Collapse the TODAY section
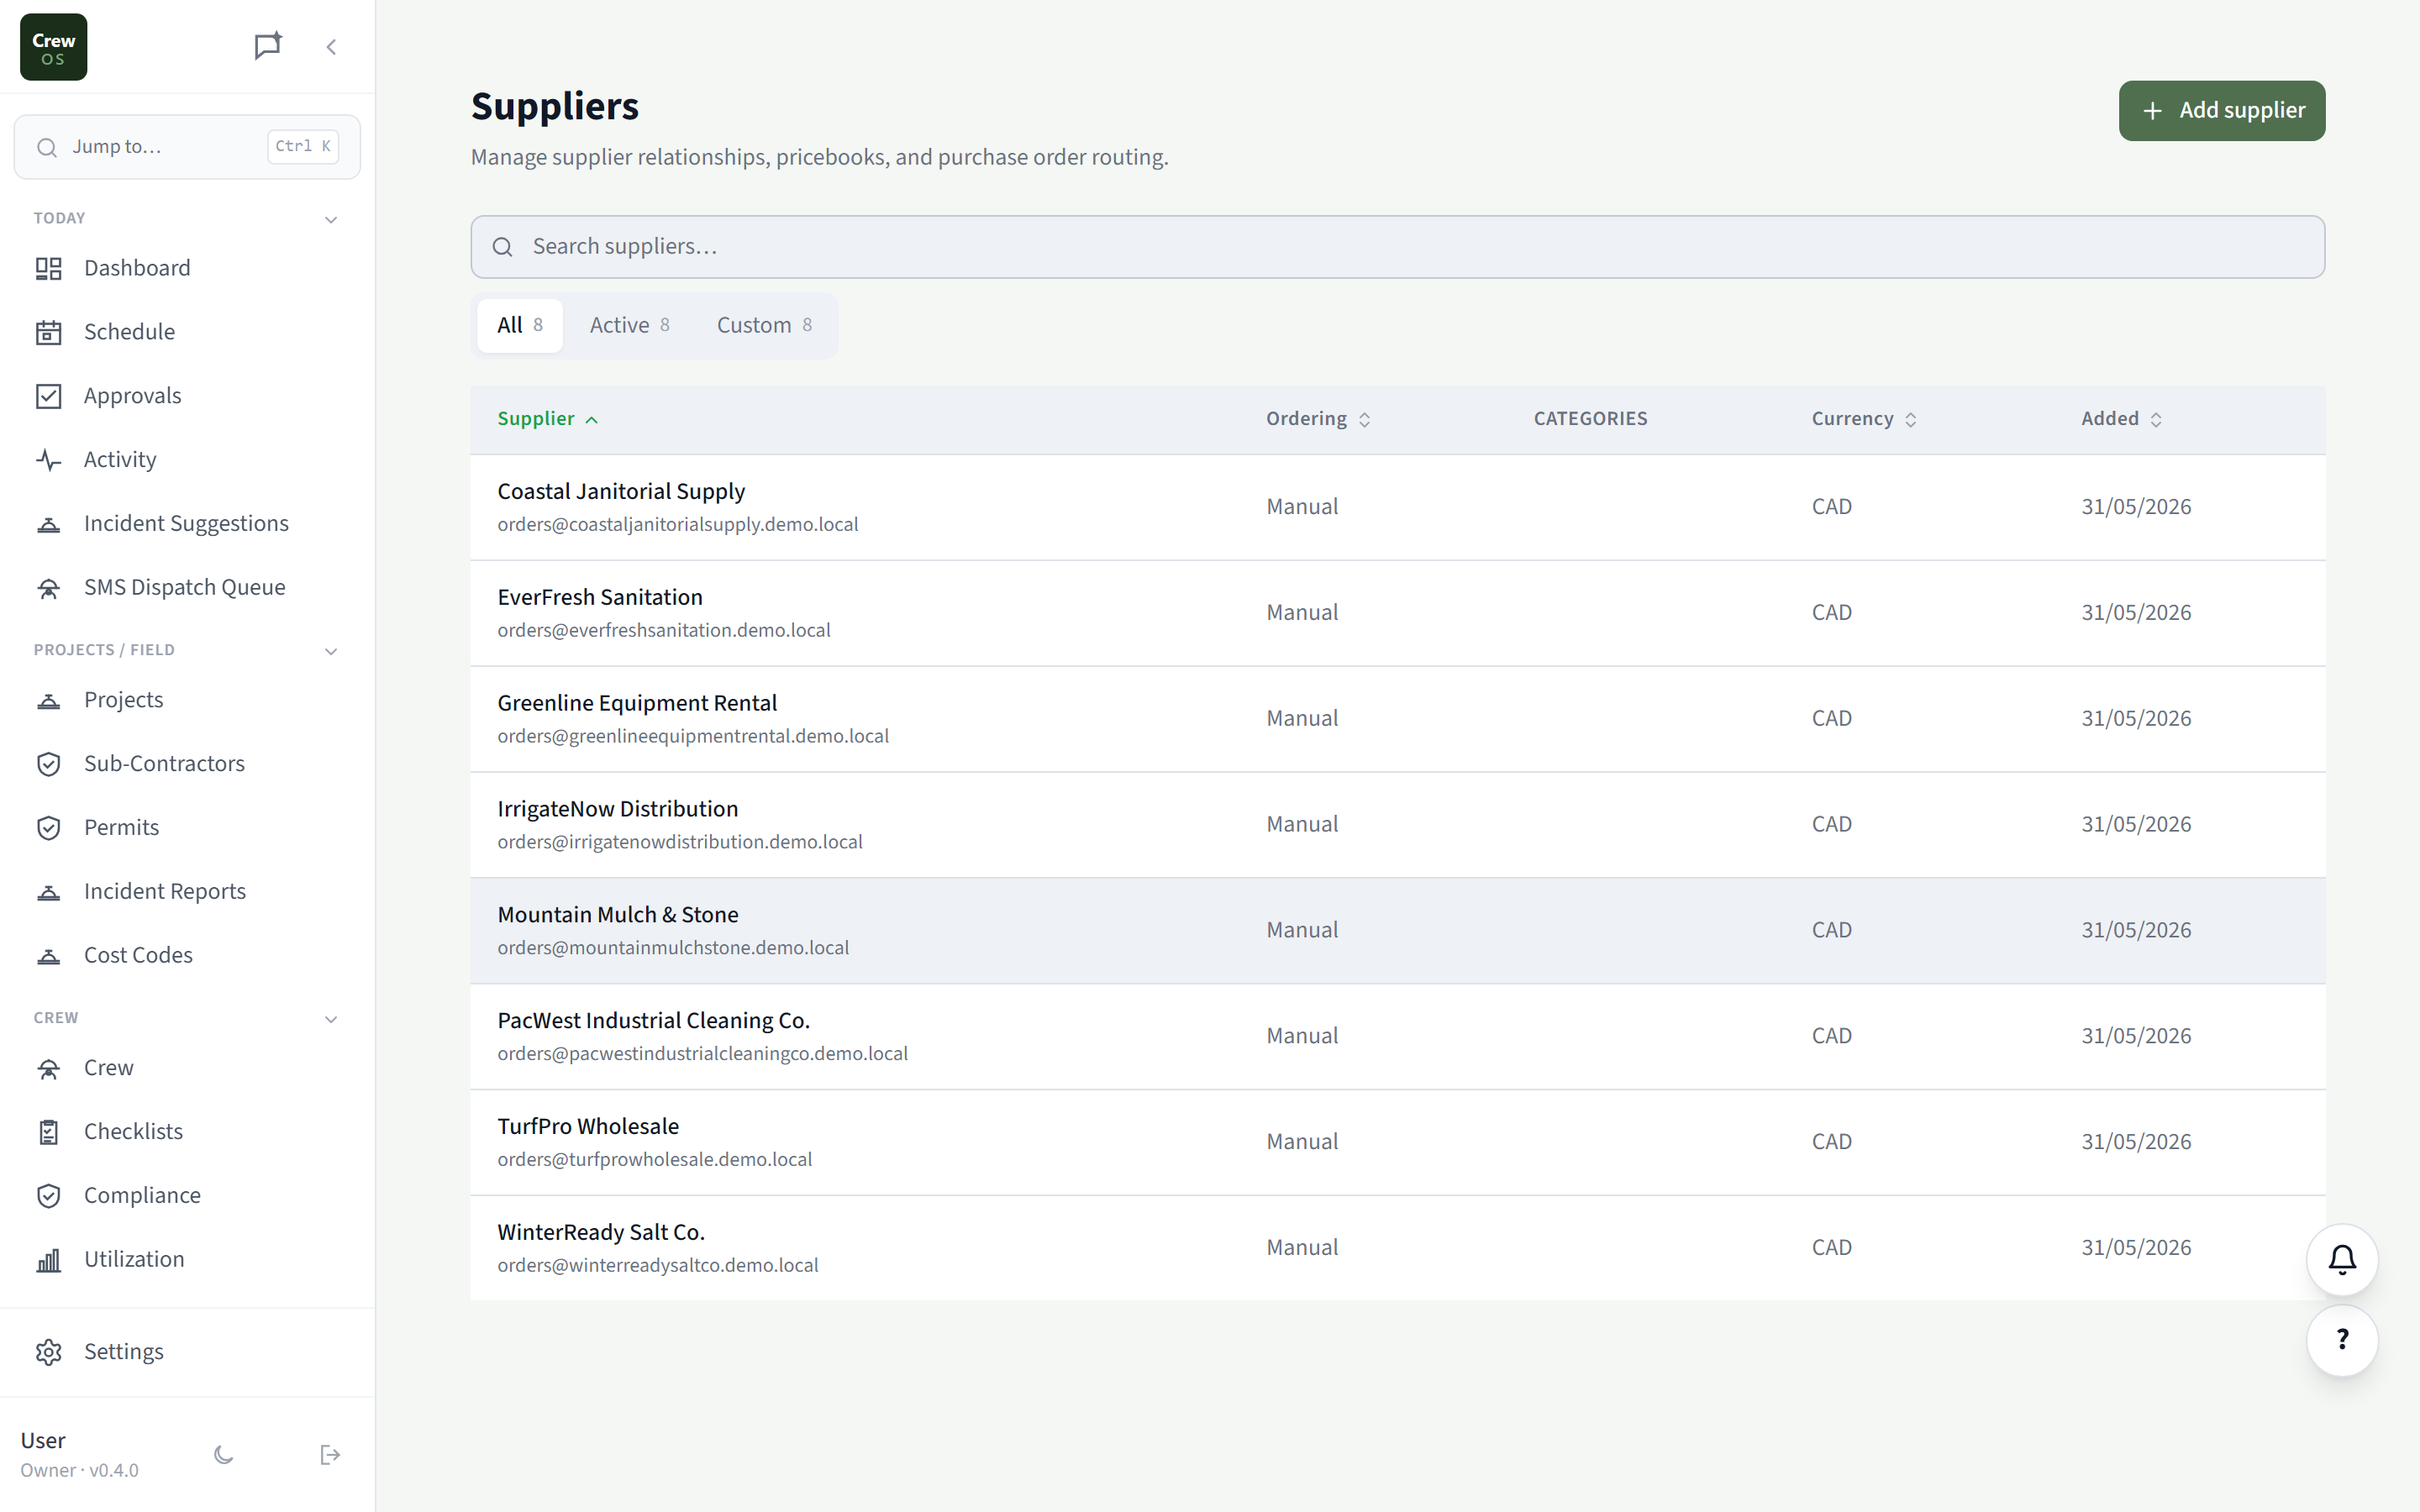 [x=331, y=219]
